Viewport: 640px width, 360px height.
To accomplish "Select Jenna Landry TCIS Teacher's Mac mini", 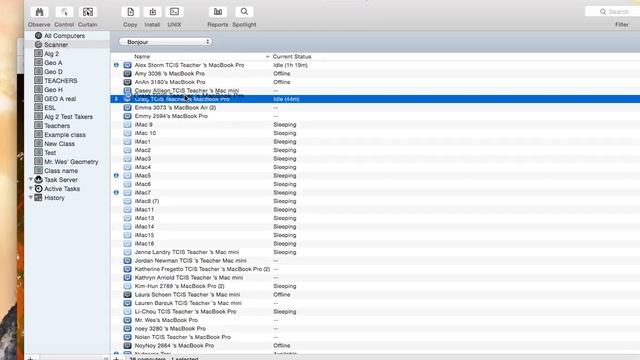I will (375, 252).
